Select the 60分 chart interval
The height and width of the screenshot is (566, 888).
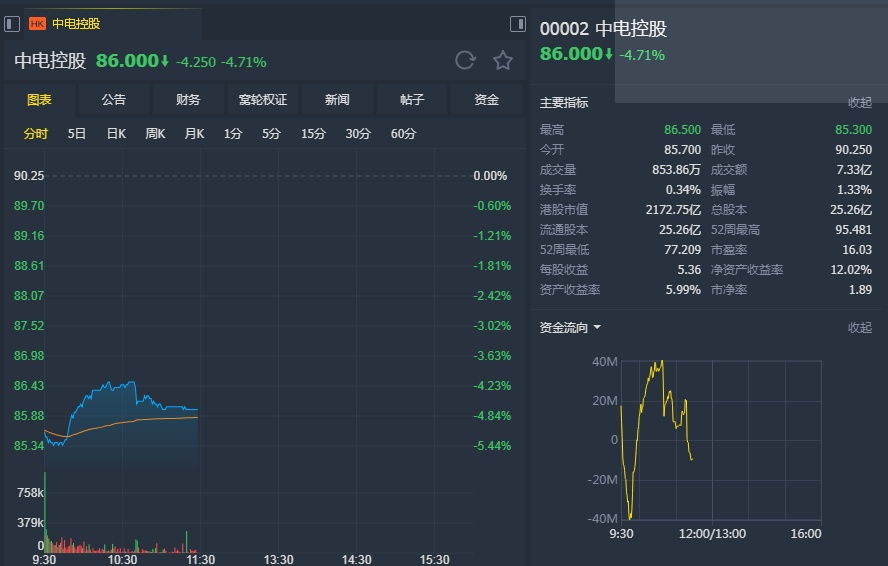click(x=403, y=134)
